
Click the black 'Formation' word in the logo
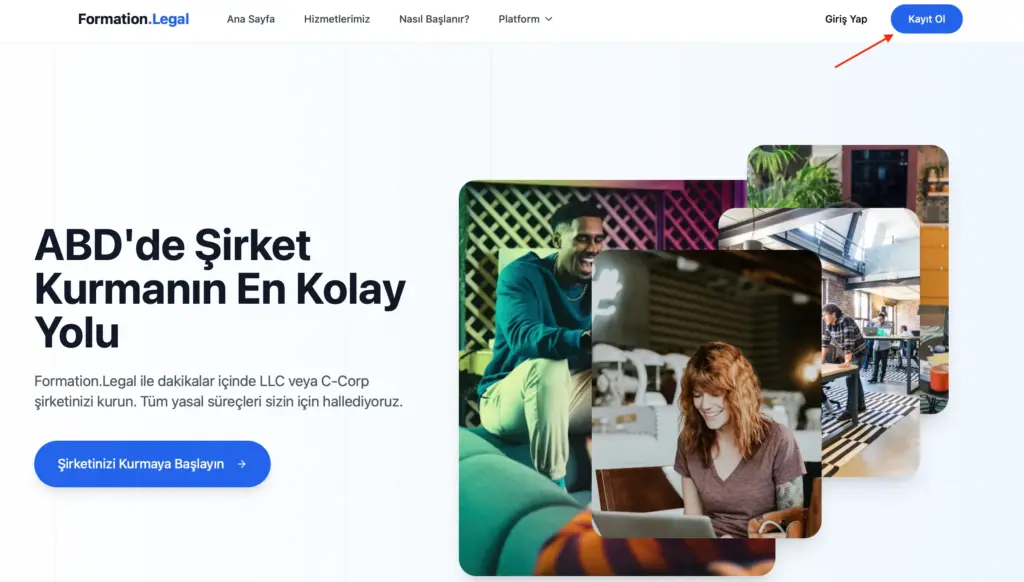click(113, 19)
